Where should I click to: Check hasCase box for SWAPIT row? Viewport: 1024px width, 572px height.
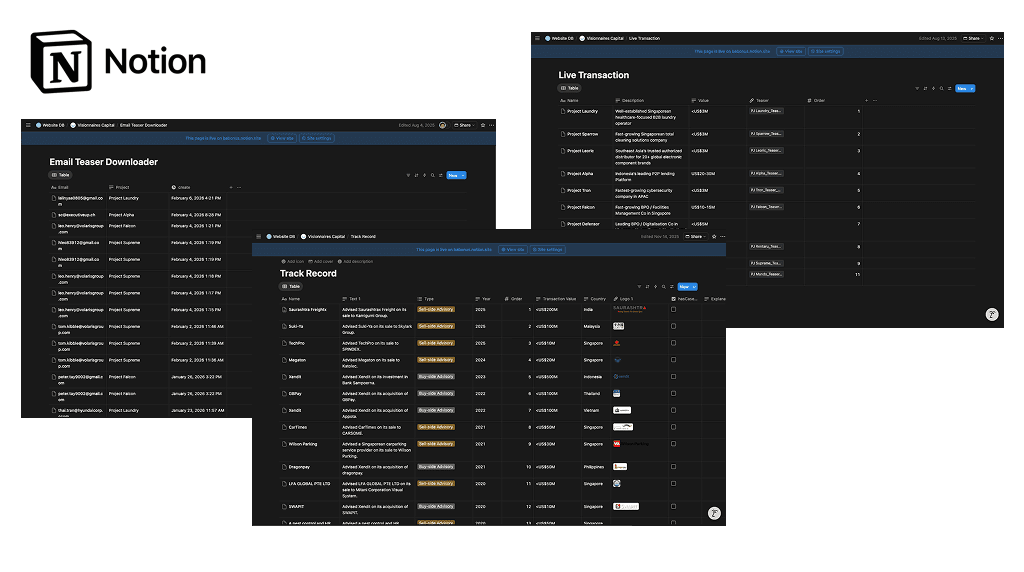click(673, 506)
